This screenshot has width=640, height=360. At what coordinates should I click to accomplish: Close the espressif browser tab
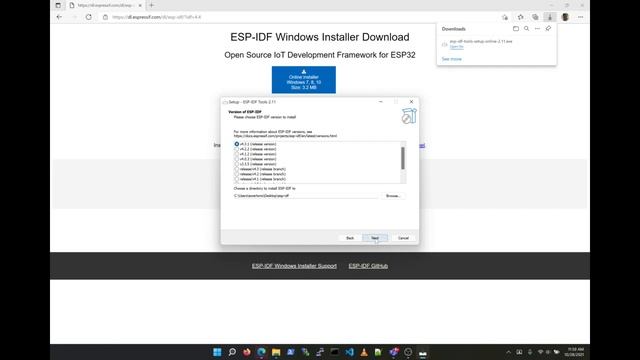coord(140,5)
